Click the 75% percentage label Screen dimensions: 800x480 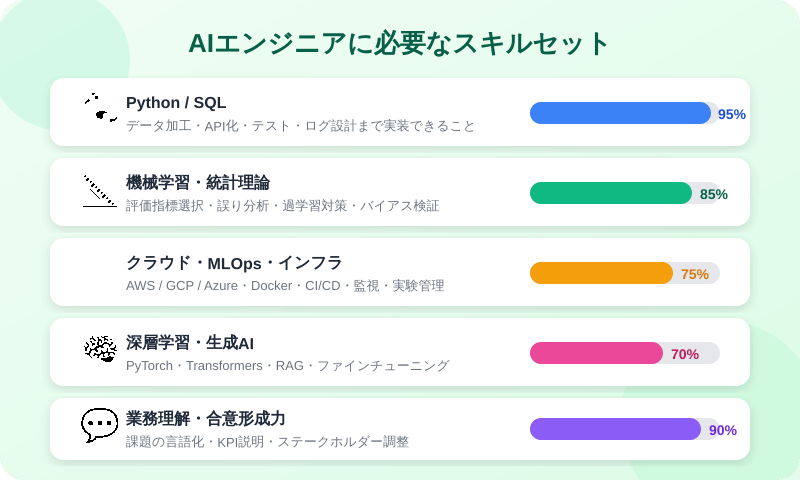[x=694, y=274]
